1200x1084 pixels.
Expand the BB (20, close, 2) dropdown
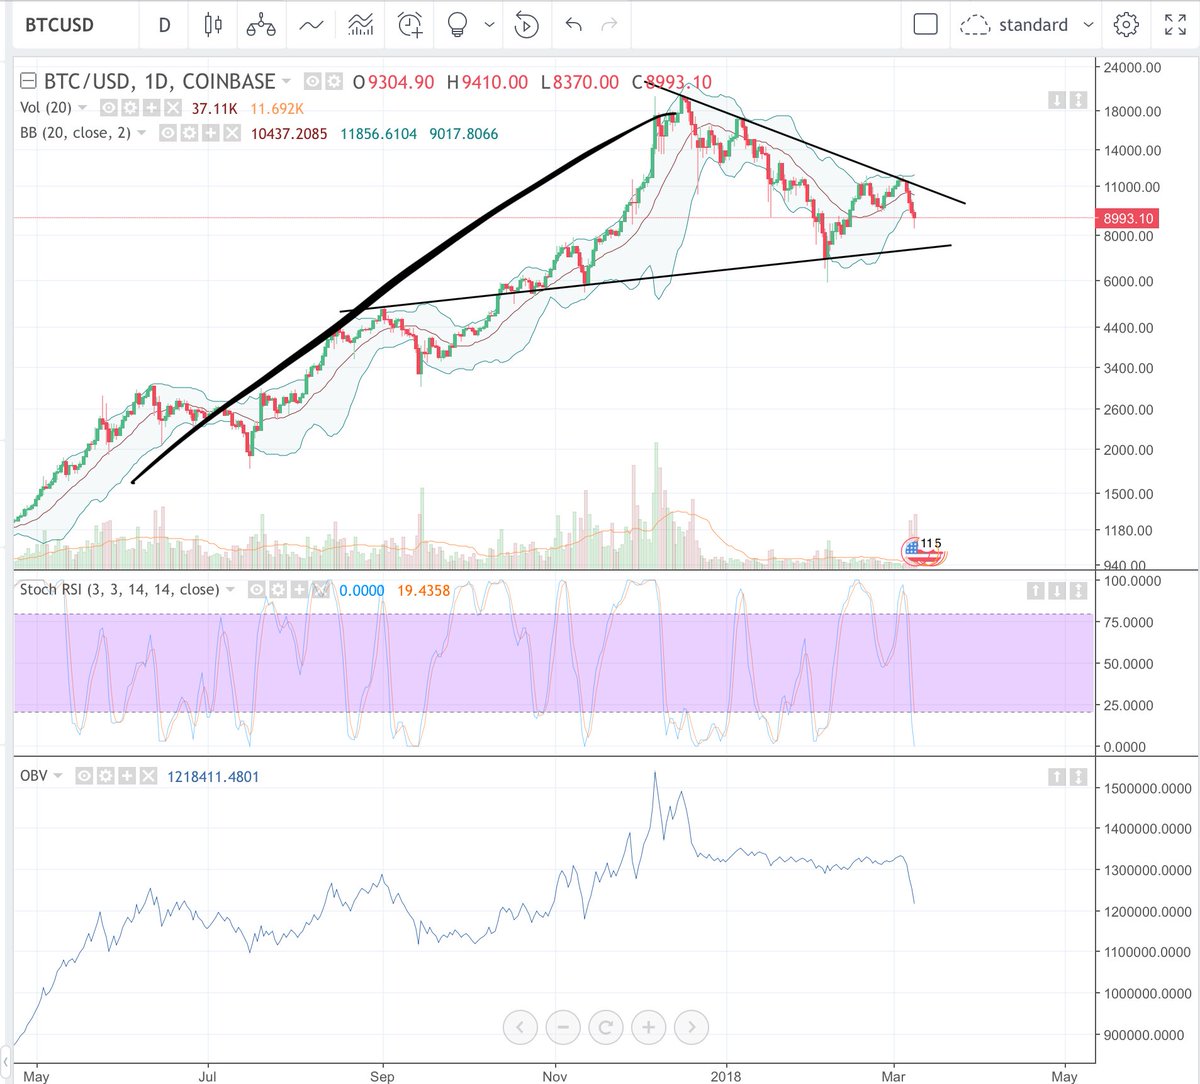coord(142,133)
